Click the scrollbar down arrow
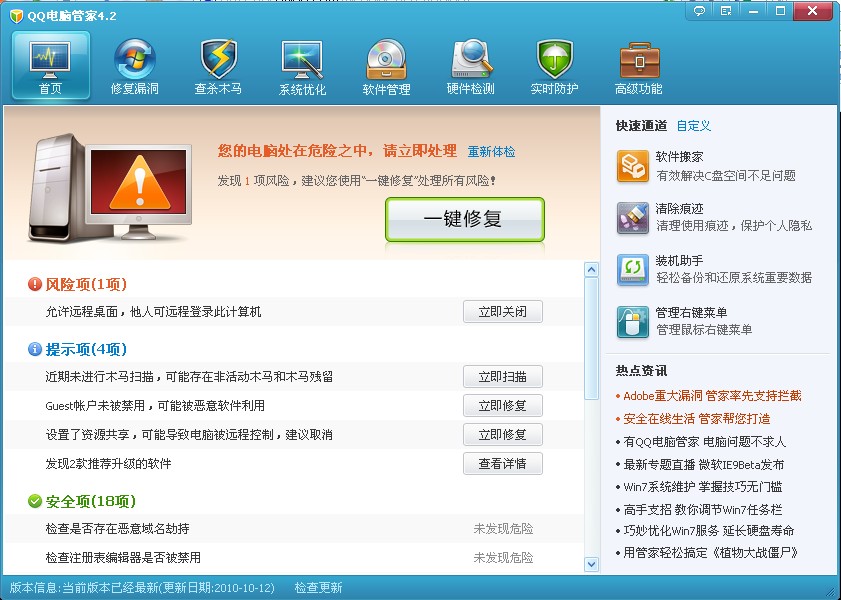Viewport: 841px width, 600px height. click(x=591, y=564)
